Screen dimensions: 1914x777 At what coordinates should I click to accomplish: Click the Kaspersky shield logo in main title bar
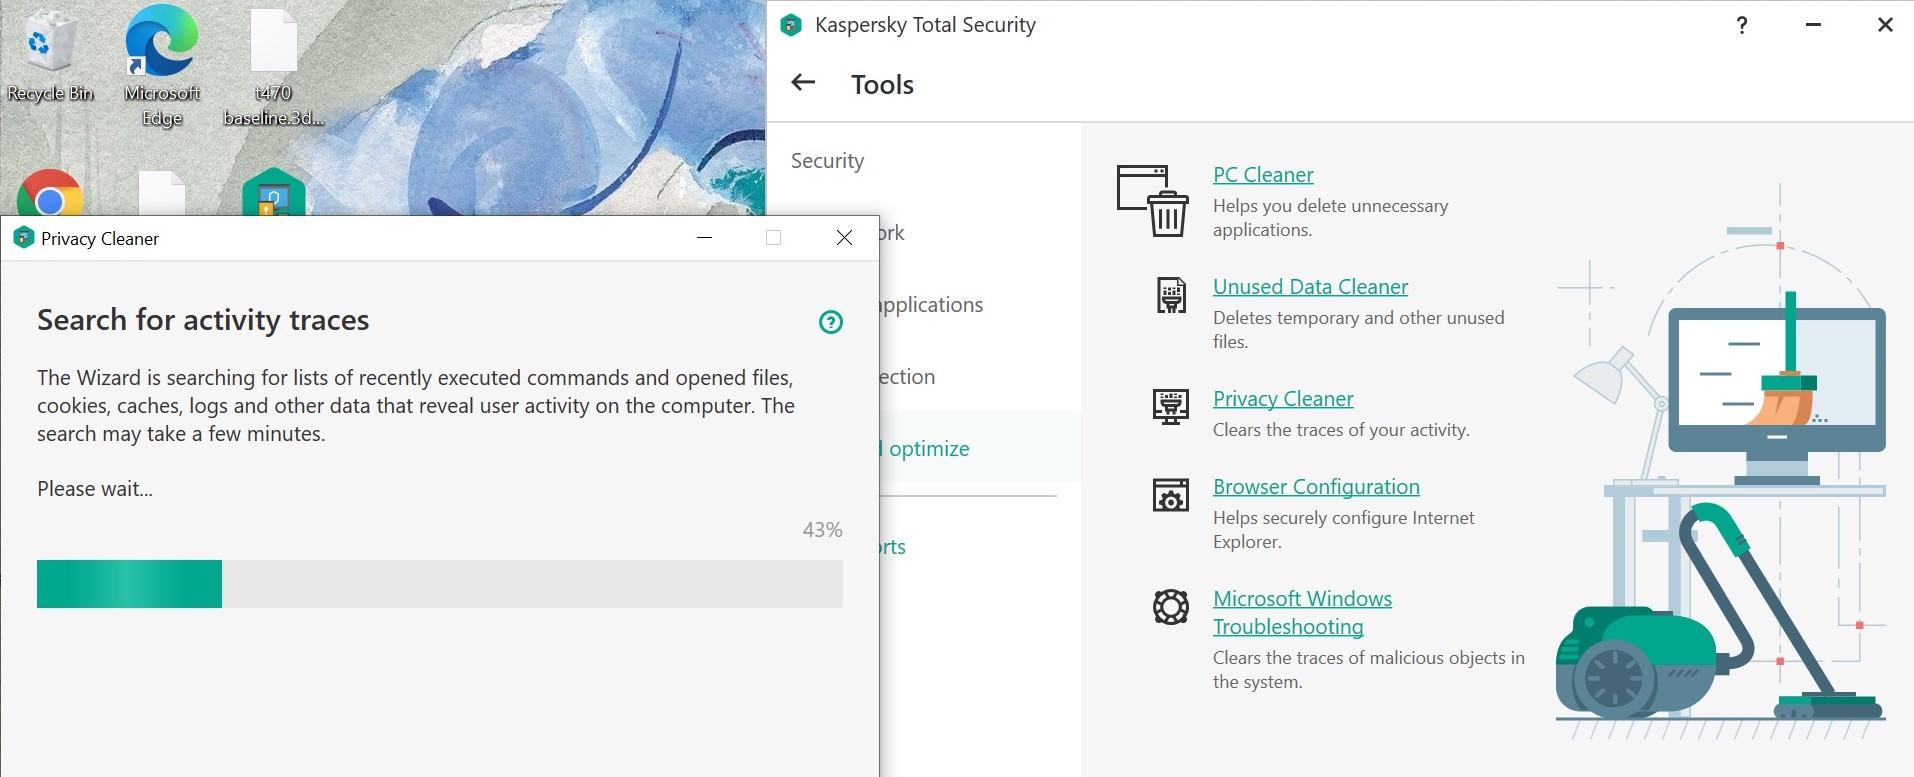tap(791, 25)
